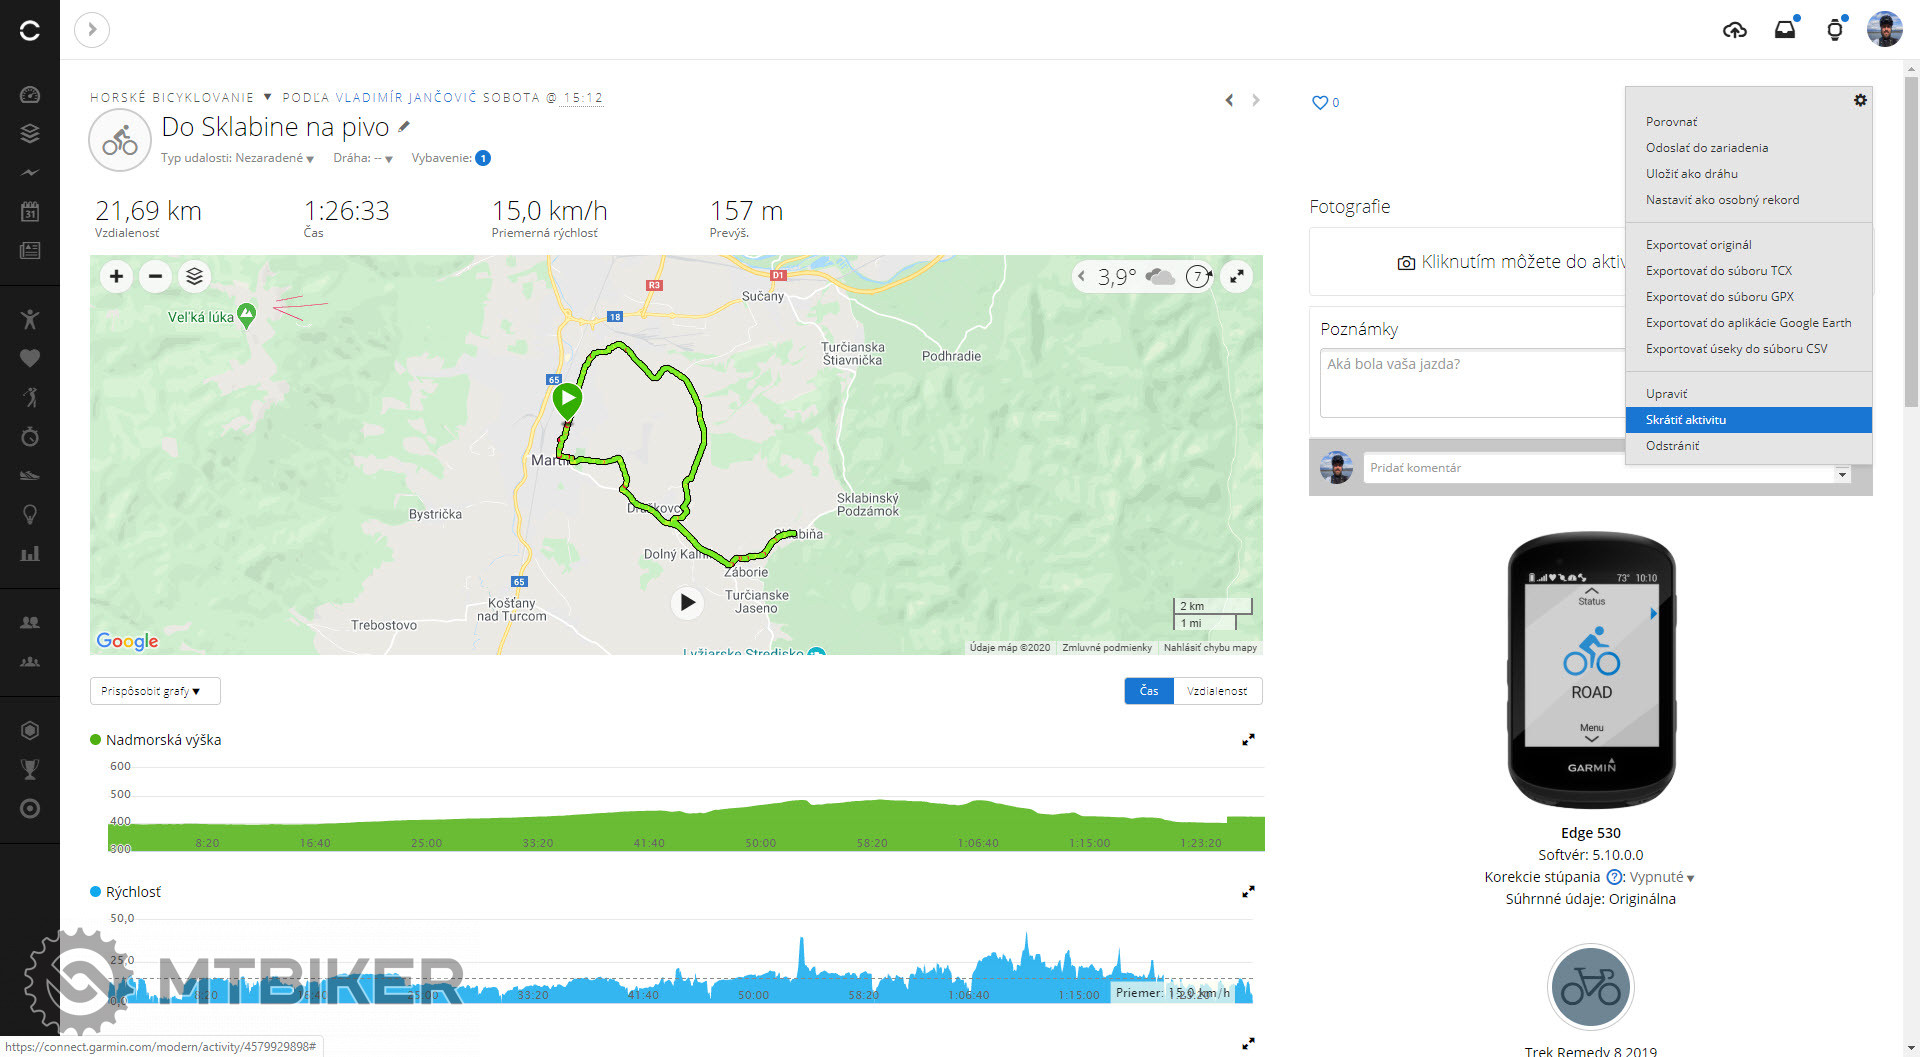Screen dimensions: 1920x1057
Task: Select Skrátiť aktivitu from the menu
Action: coord(1686,420)
